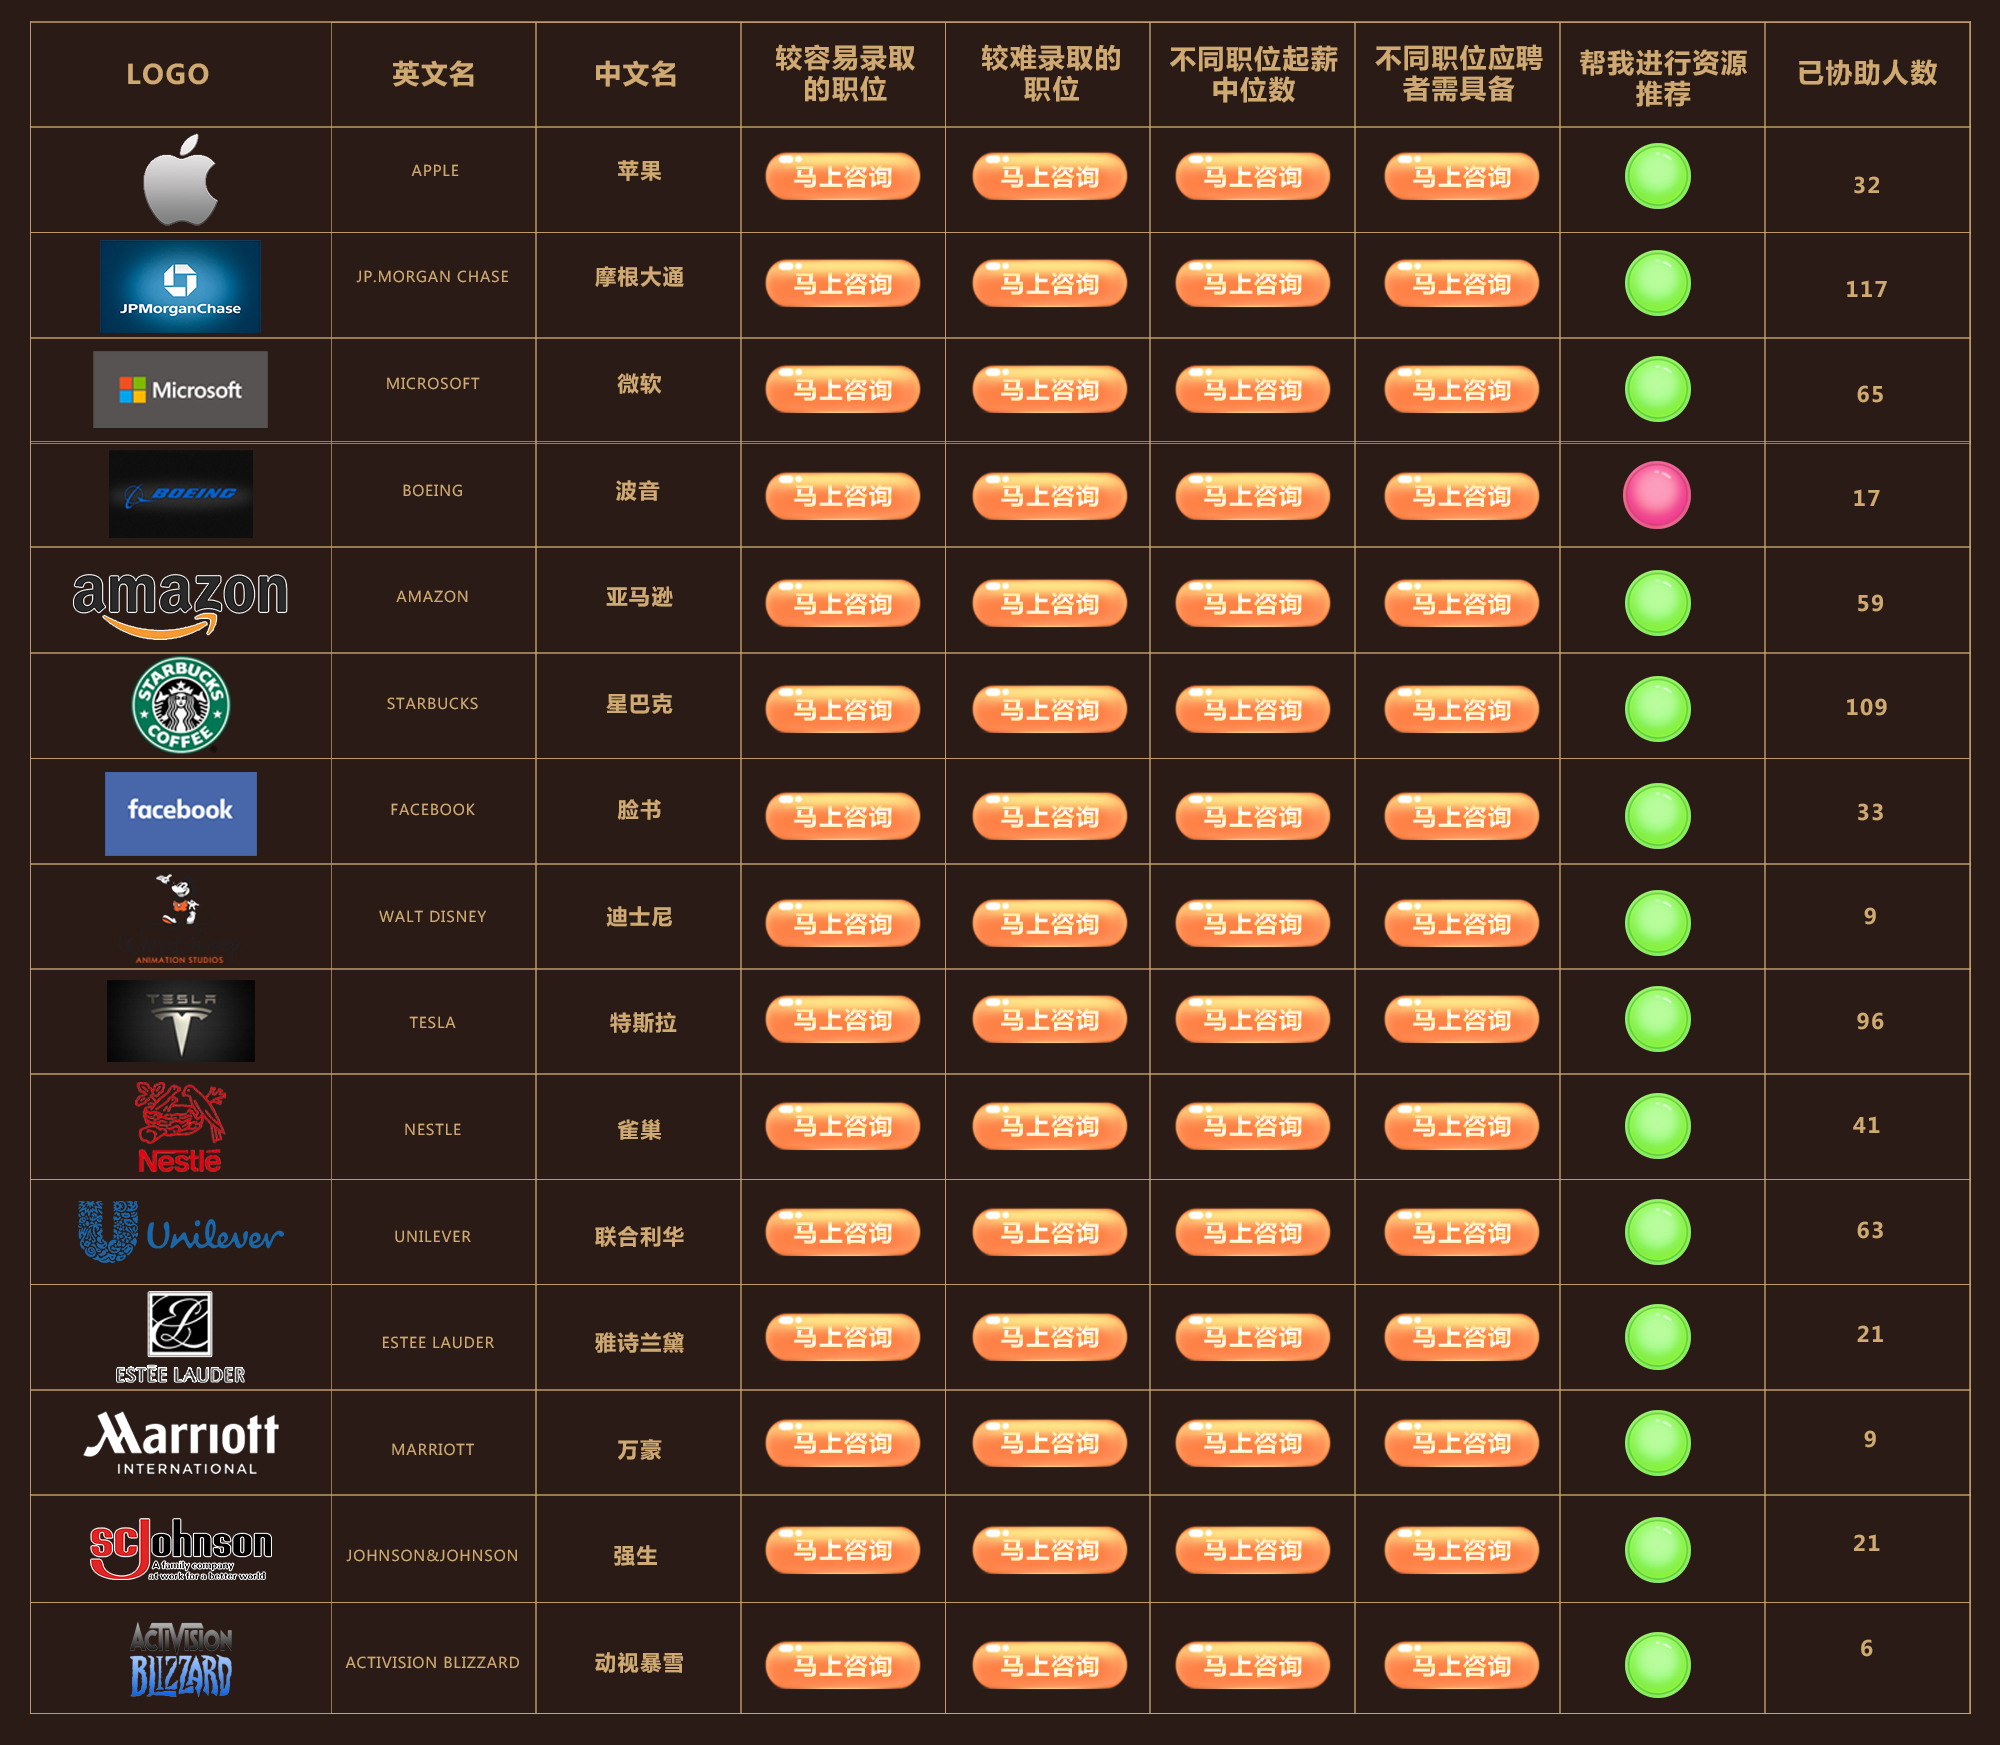
Task: Toggle the green recommend circle for Nestle
Action: [1657, 1125]
